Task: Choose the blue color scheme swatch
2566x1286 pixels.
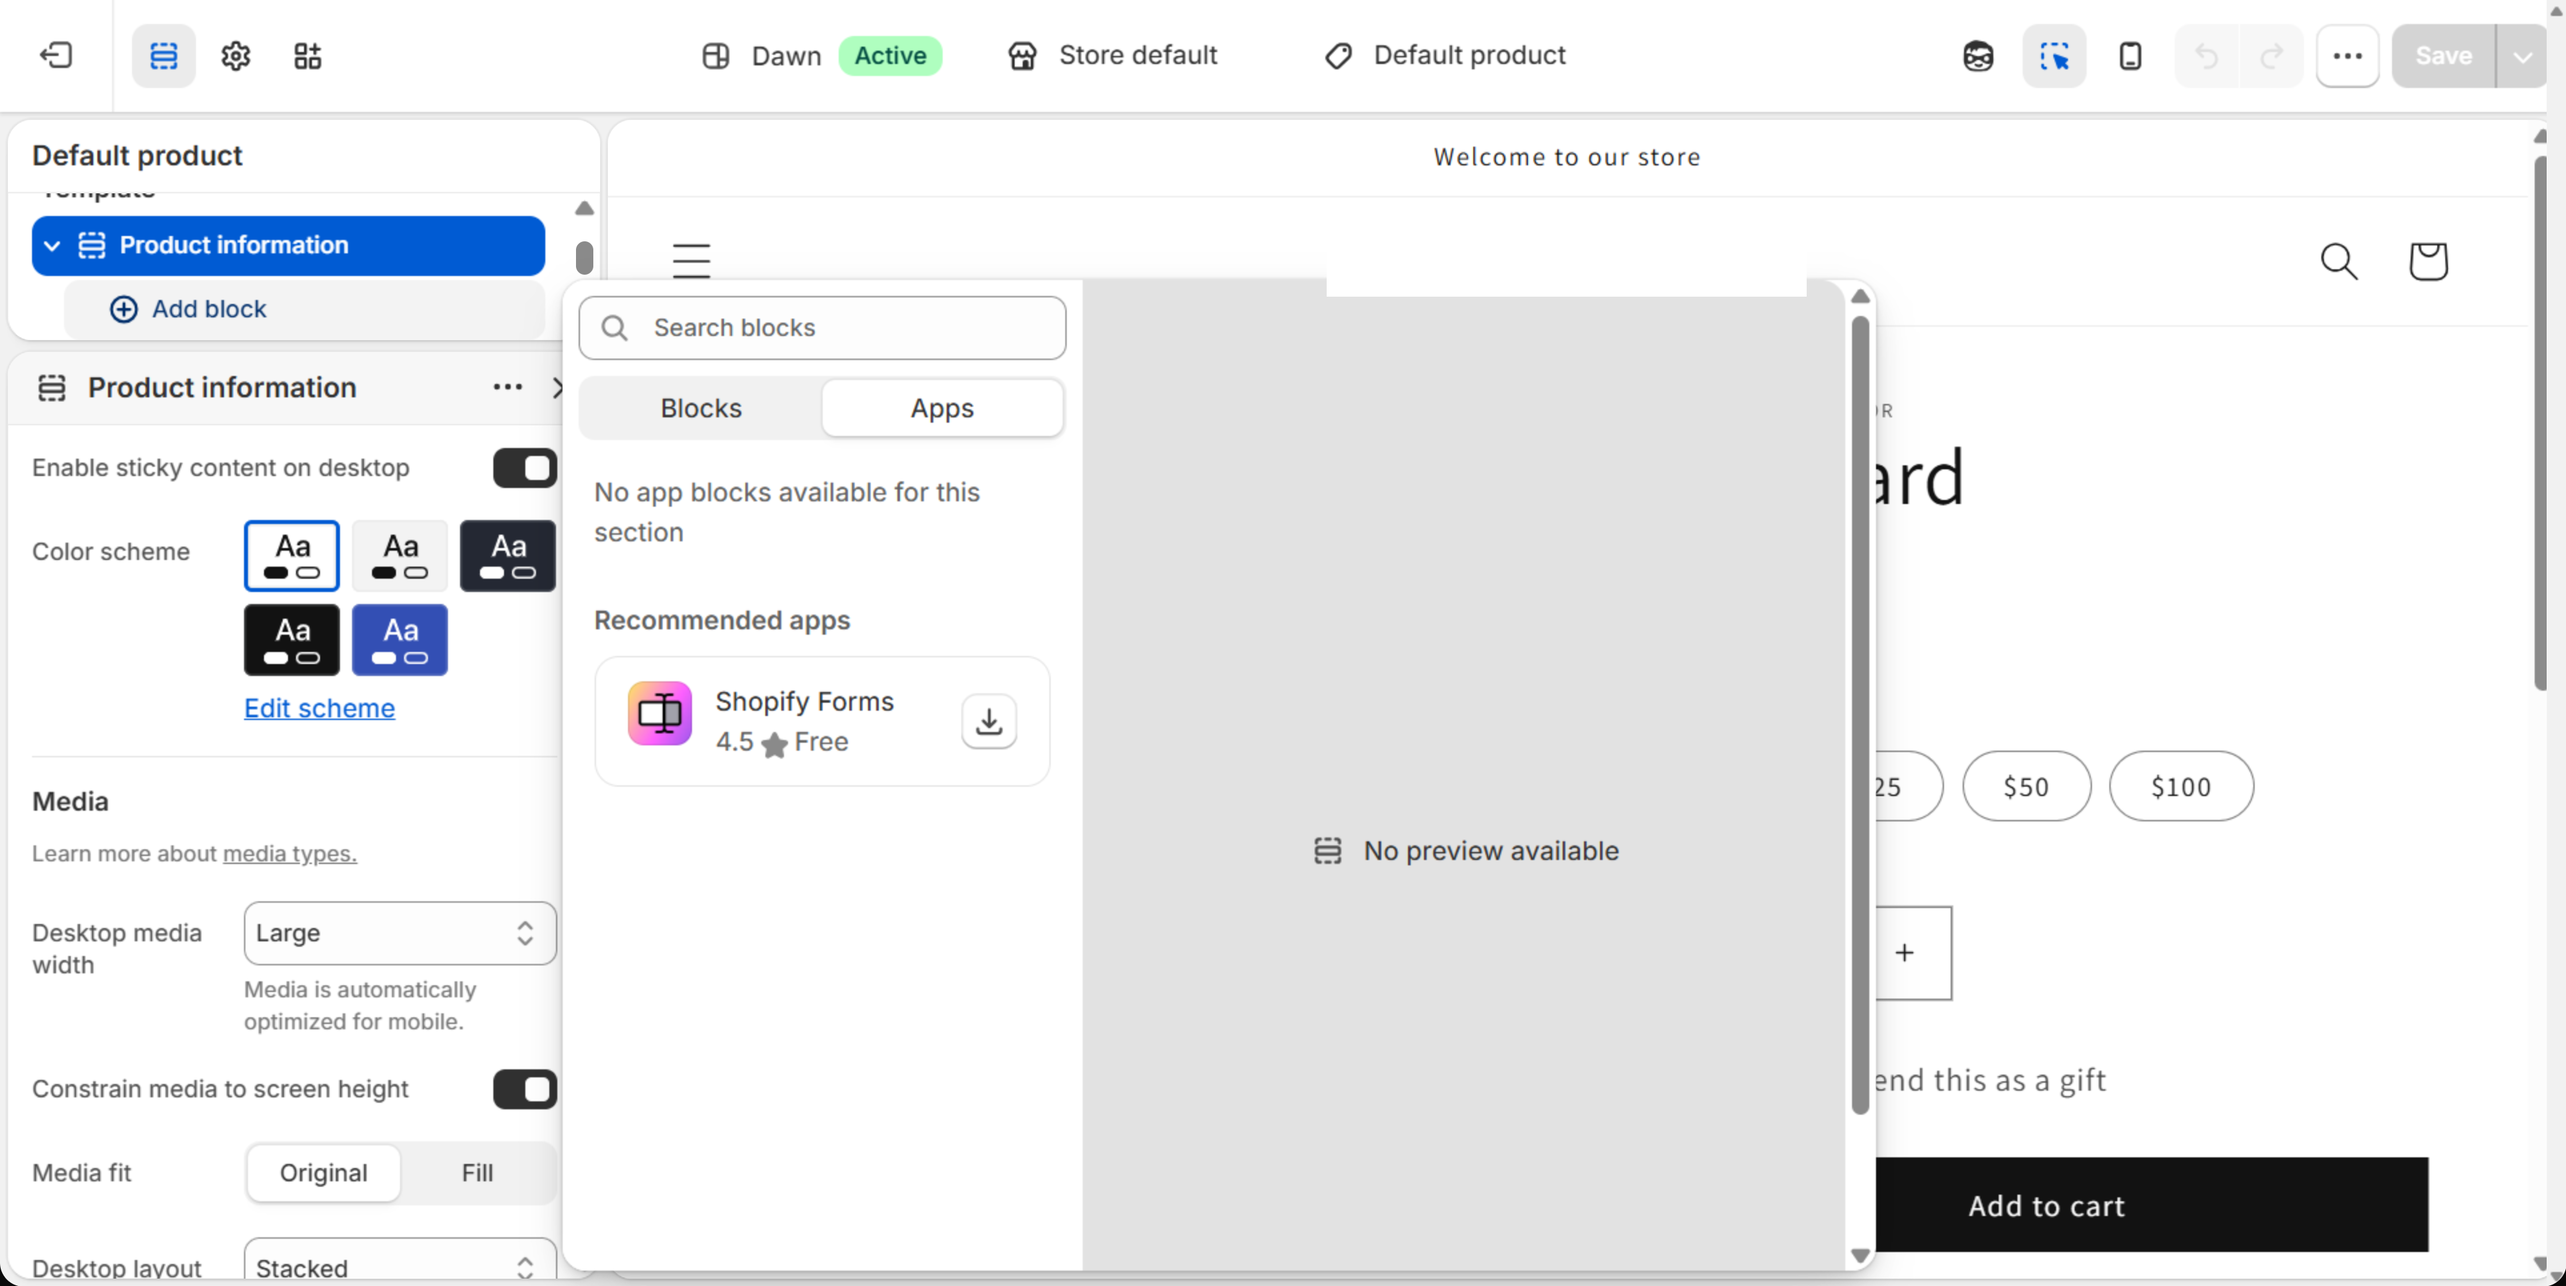Action: [400, 640]
